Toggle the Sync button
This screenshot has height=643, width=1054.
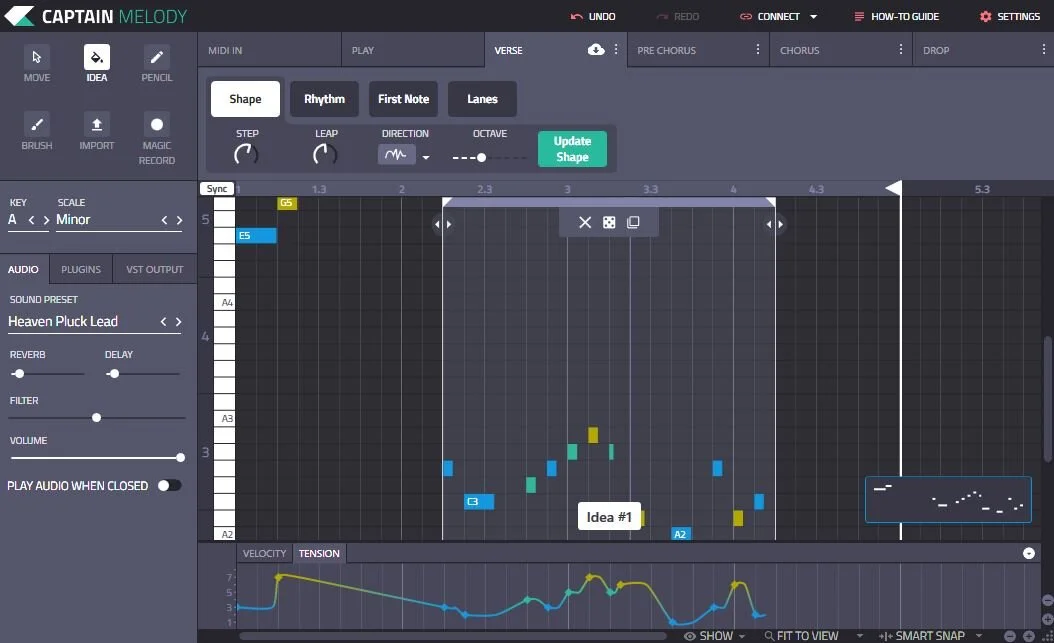click(x=216, y=189)
